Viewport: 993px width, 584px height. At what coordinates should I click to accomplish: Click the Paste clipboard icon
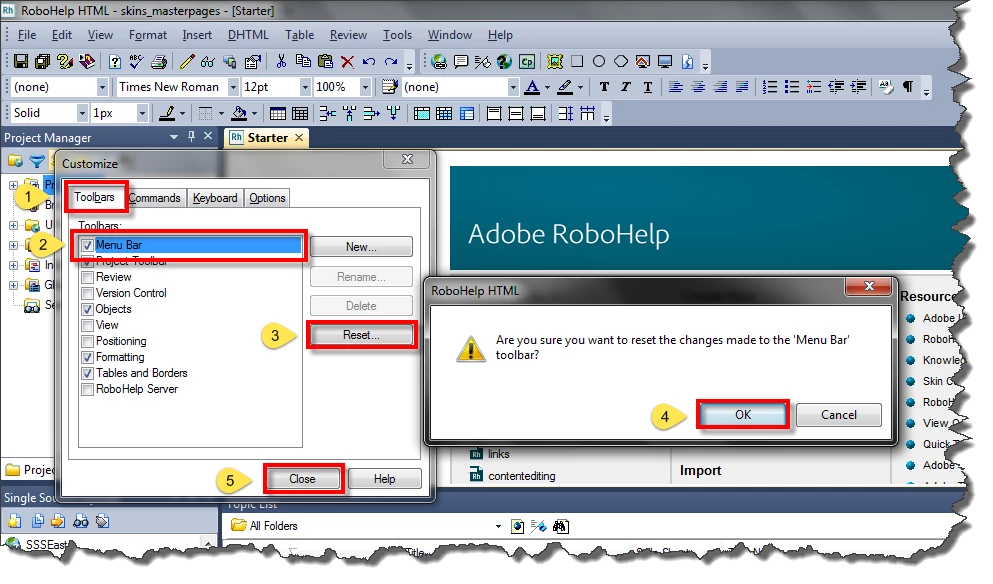[x=326, y=61]
